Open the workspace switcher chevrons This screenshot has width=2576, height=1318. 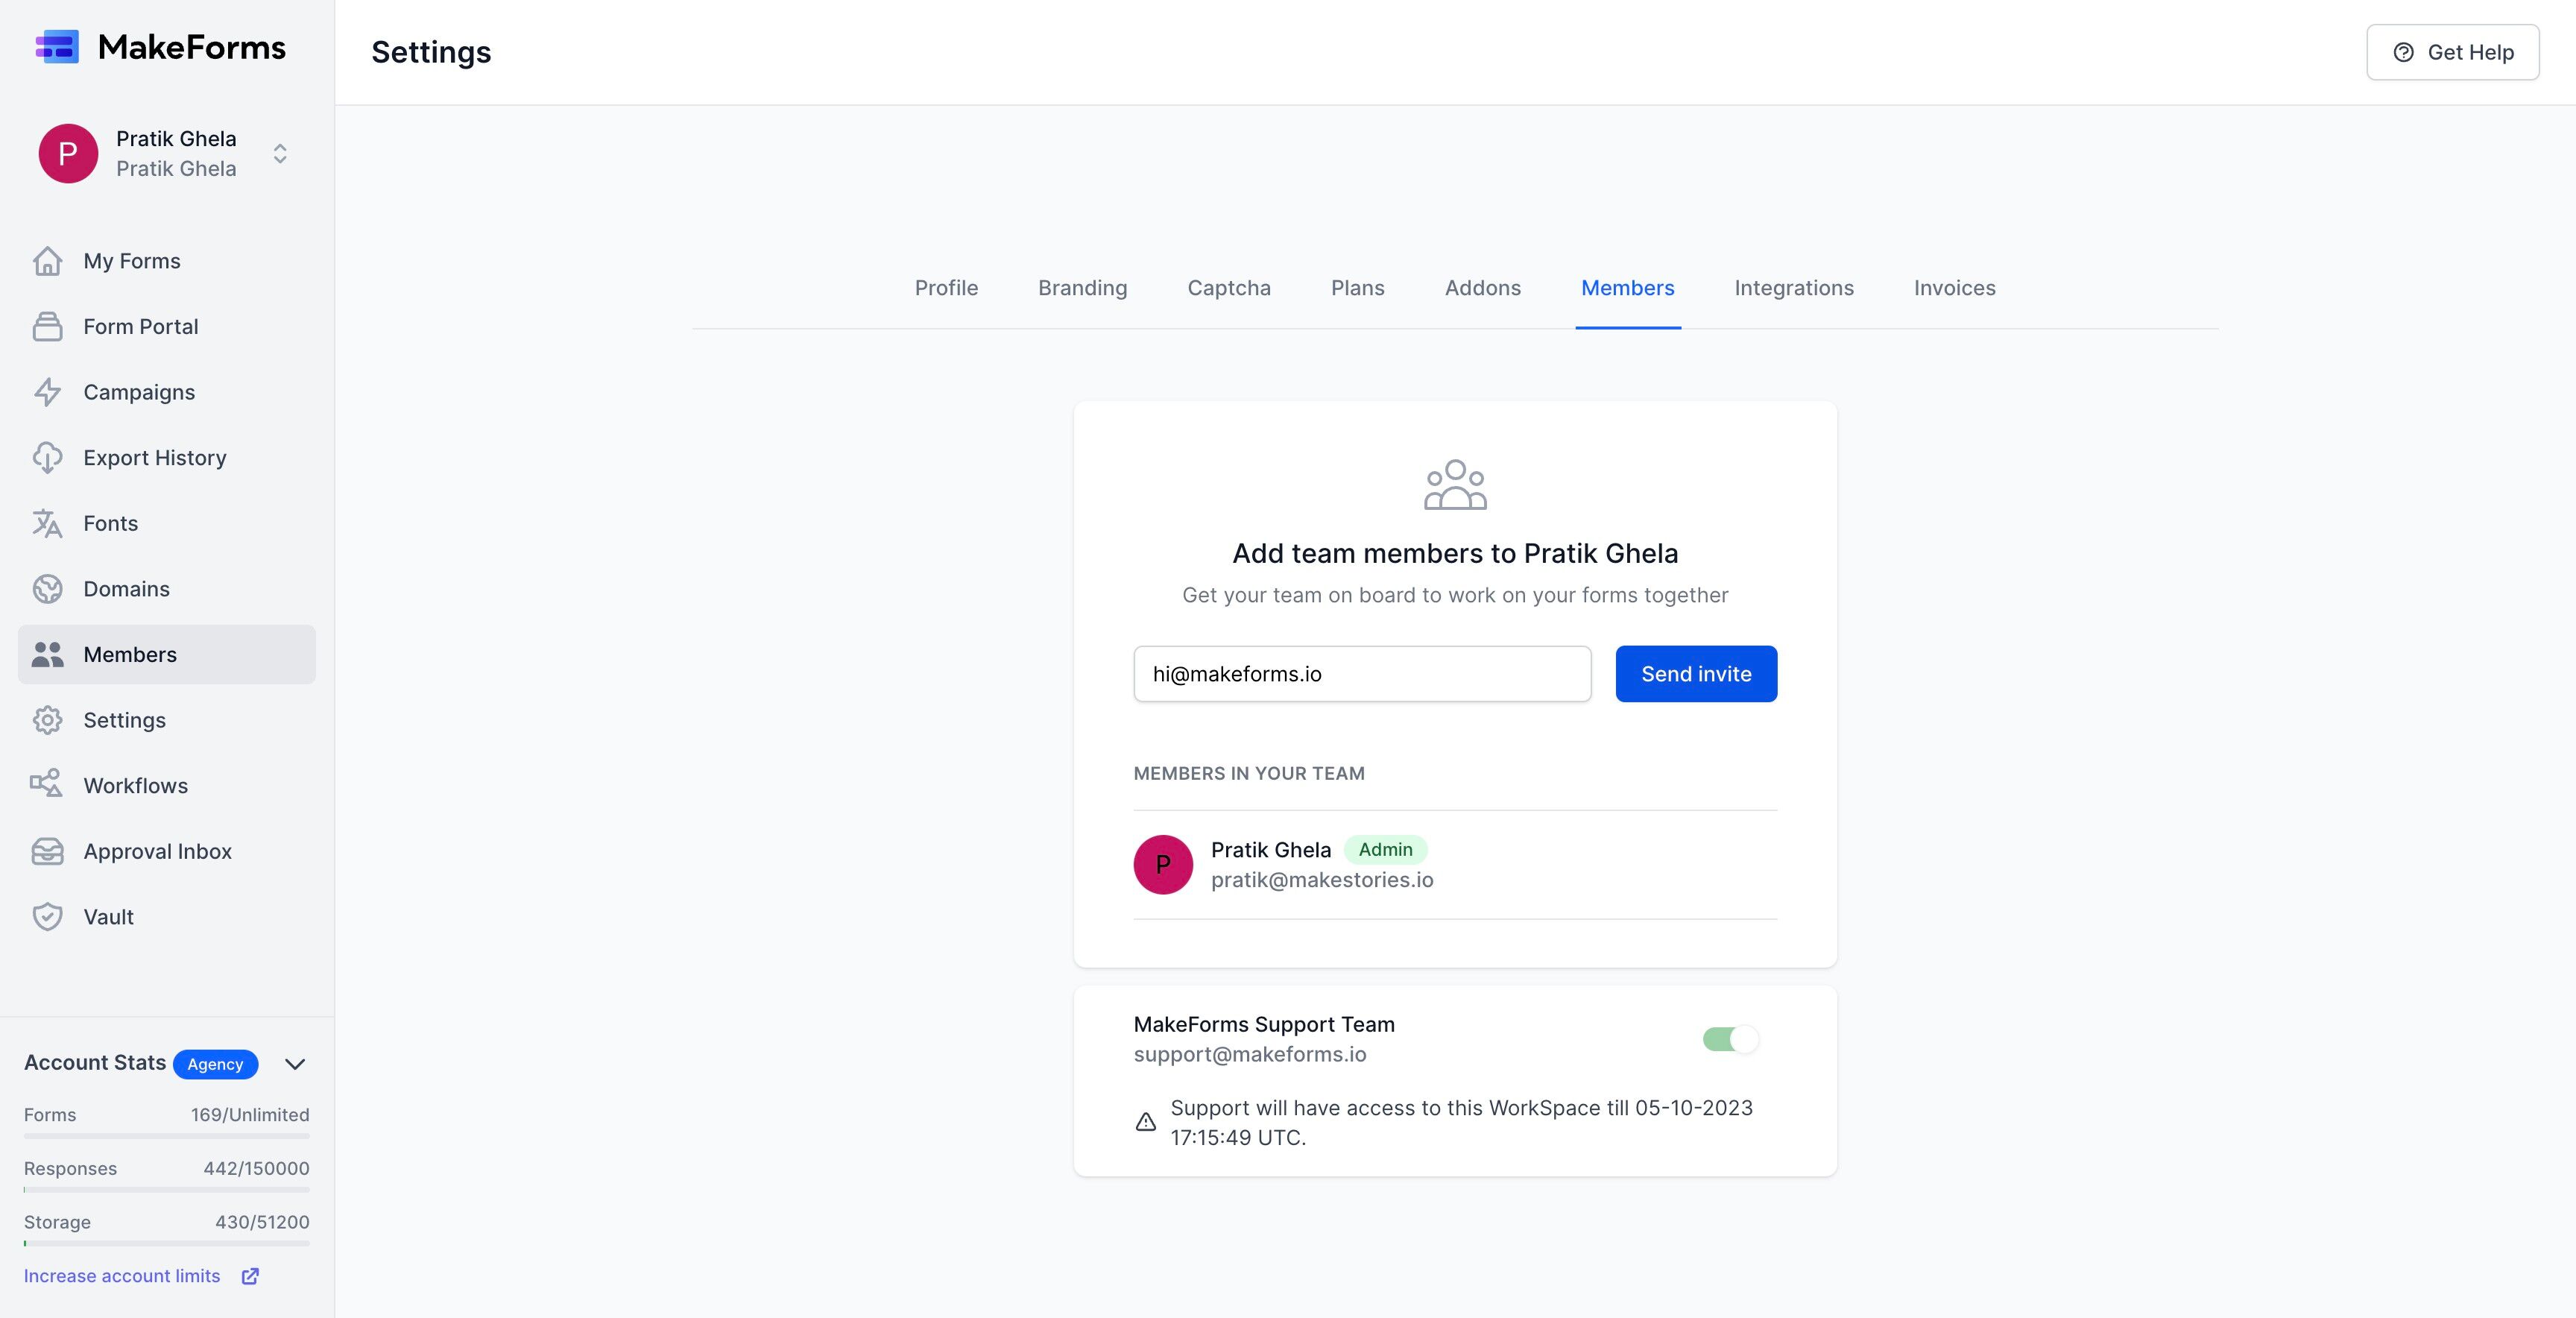(x=280, y=154)
